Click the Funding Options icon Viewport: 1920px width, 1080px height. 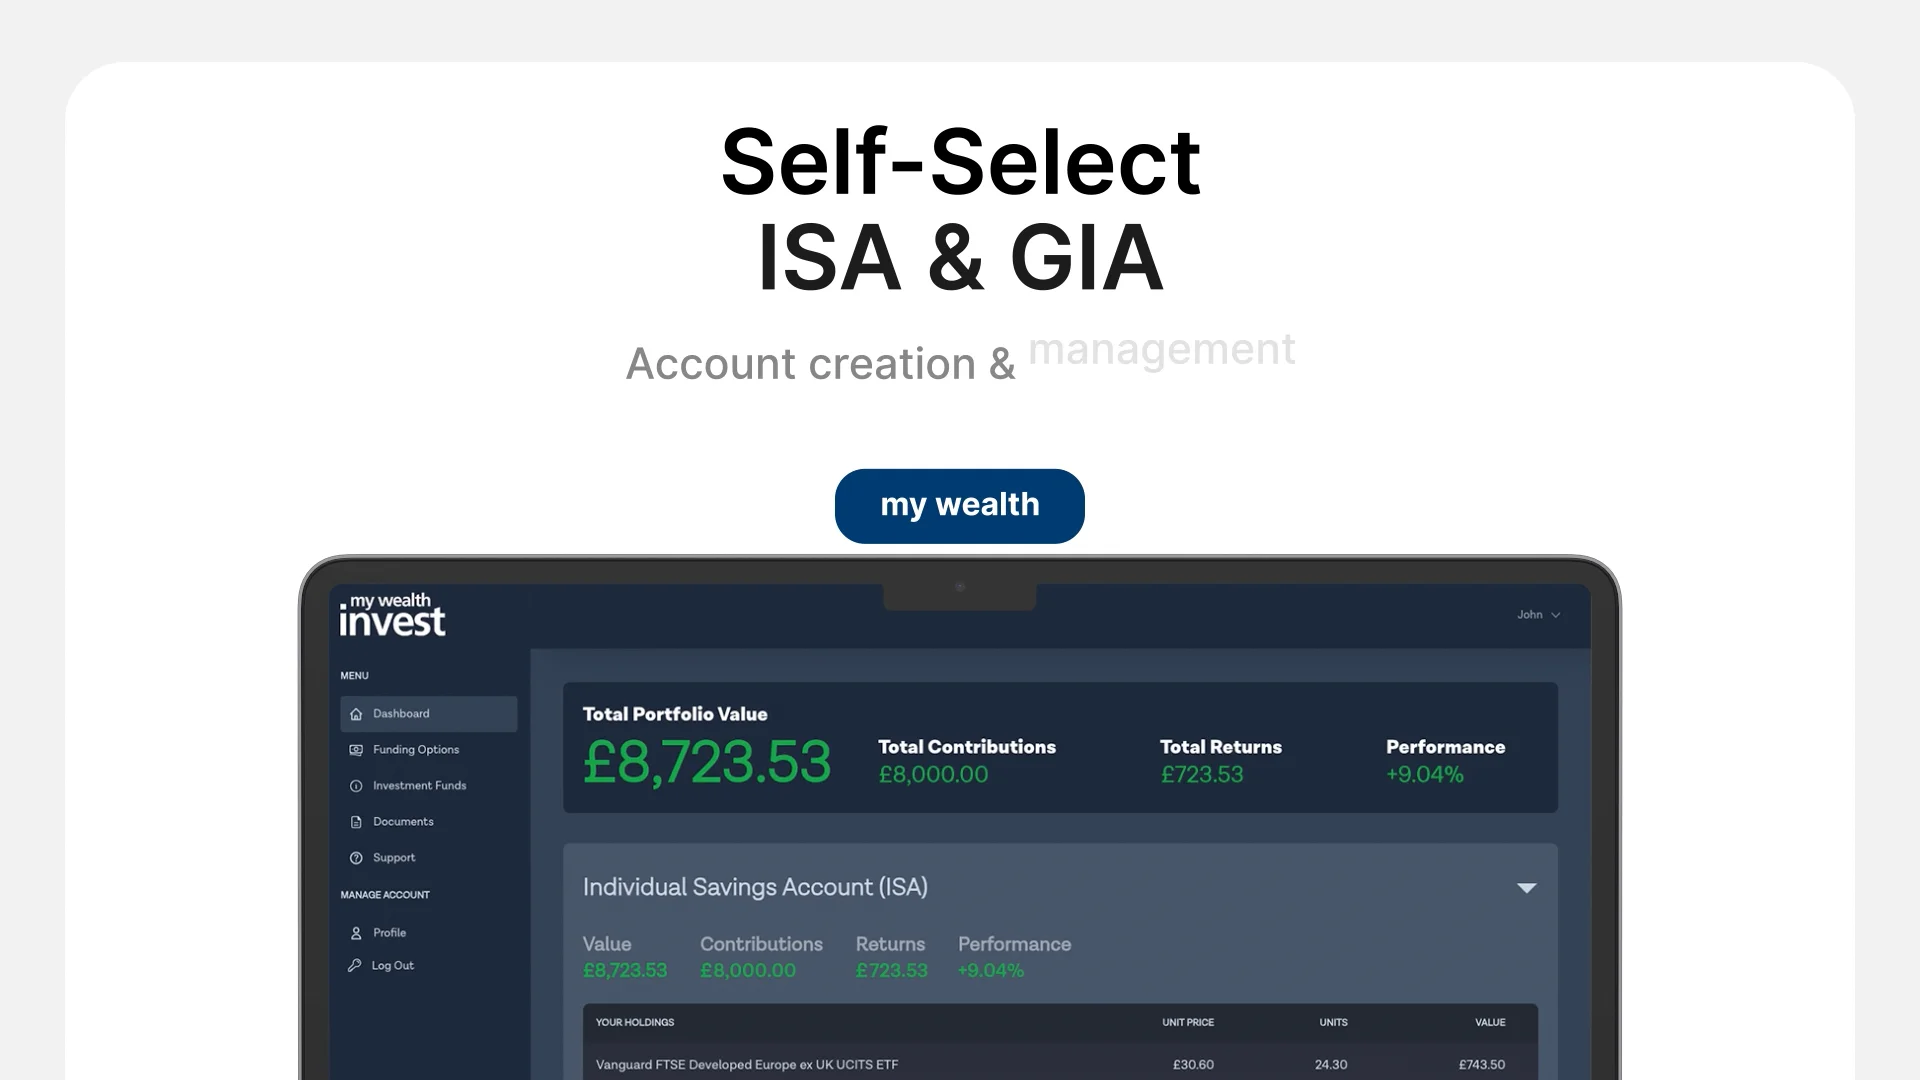point(356,750)
